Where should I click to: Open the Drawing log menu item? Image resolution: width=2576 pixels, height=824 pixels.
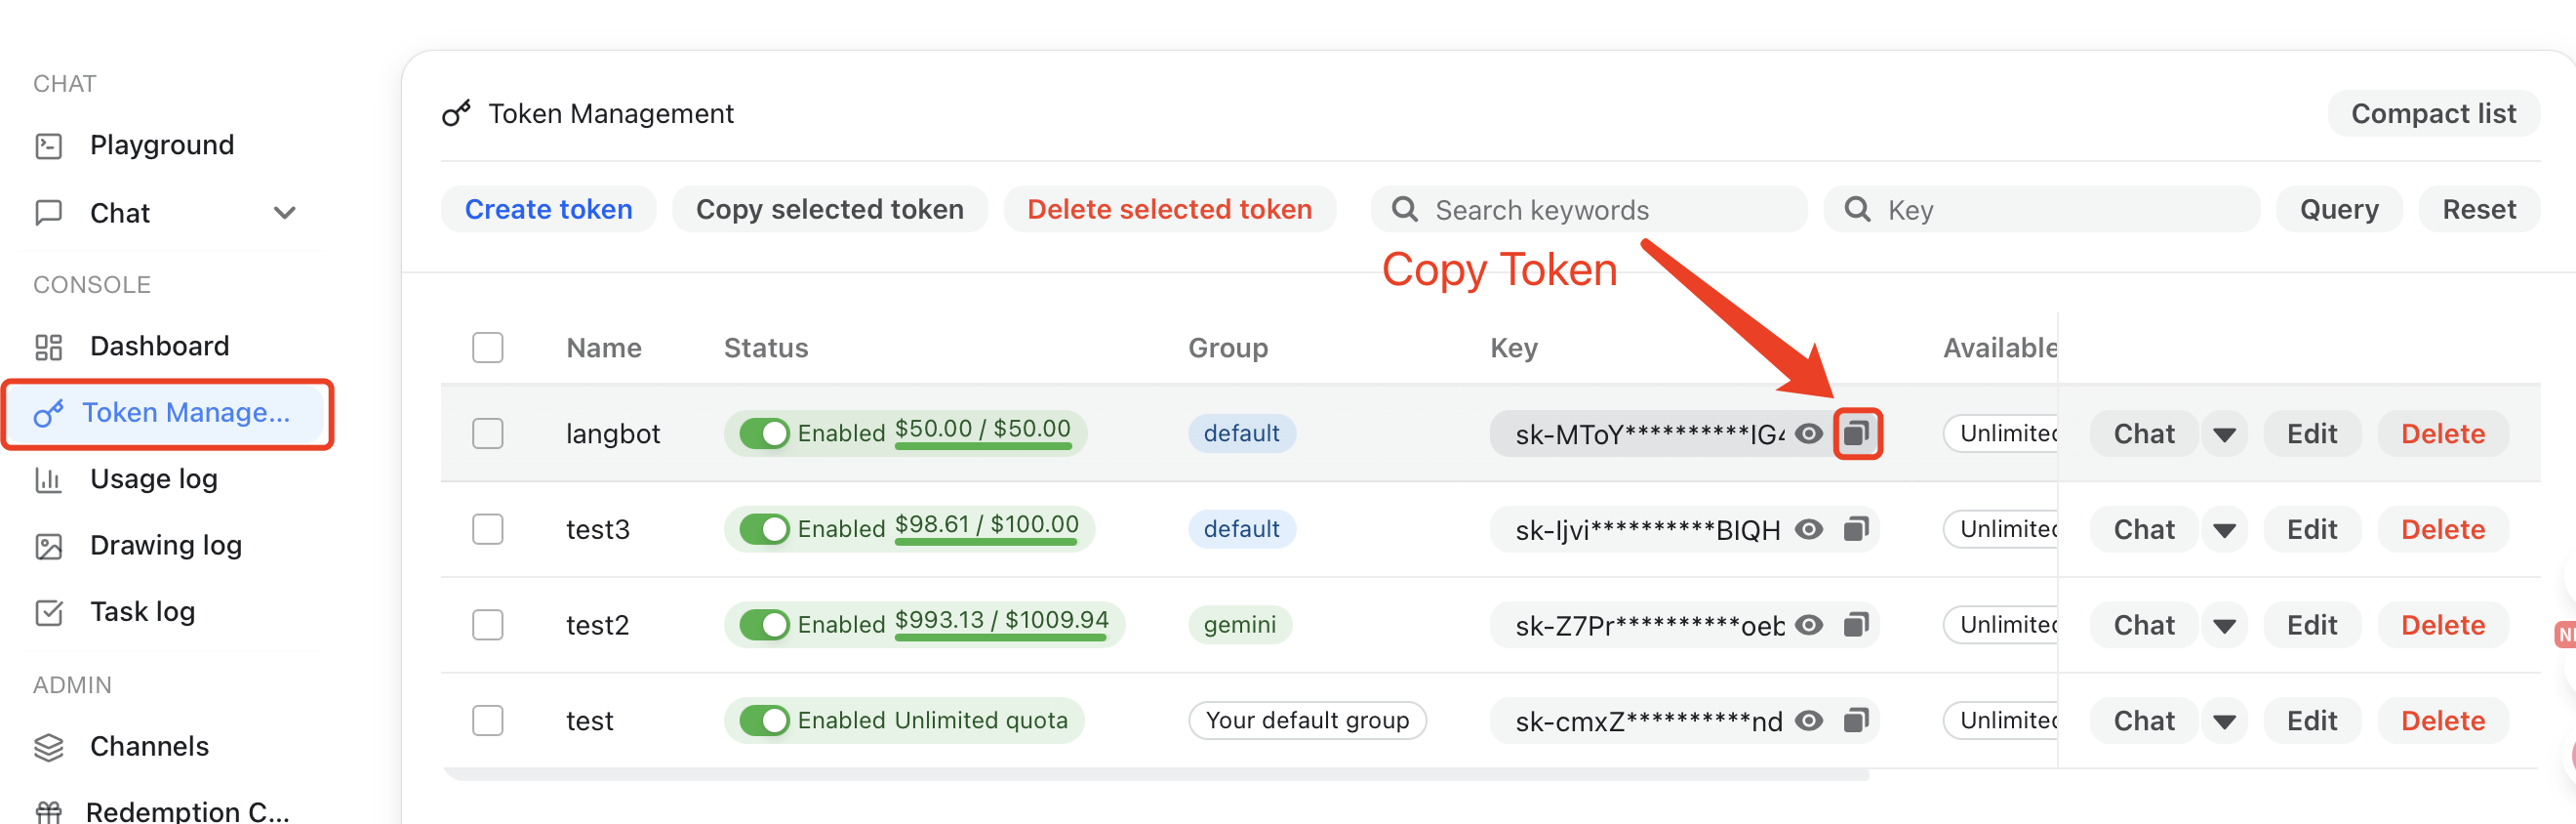pos(165,545)
